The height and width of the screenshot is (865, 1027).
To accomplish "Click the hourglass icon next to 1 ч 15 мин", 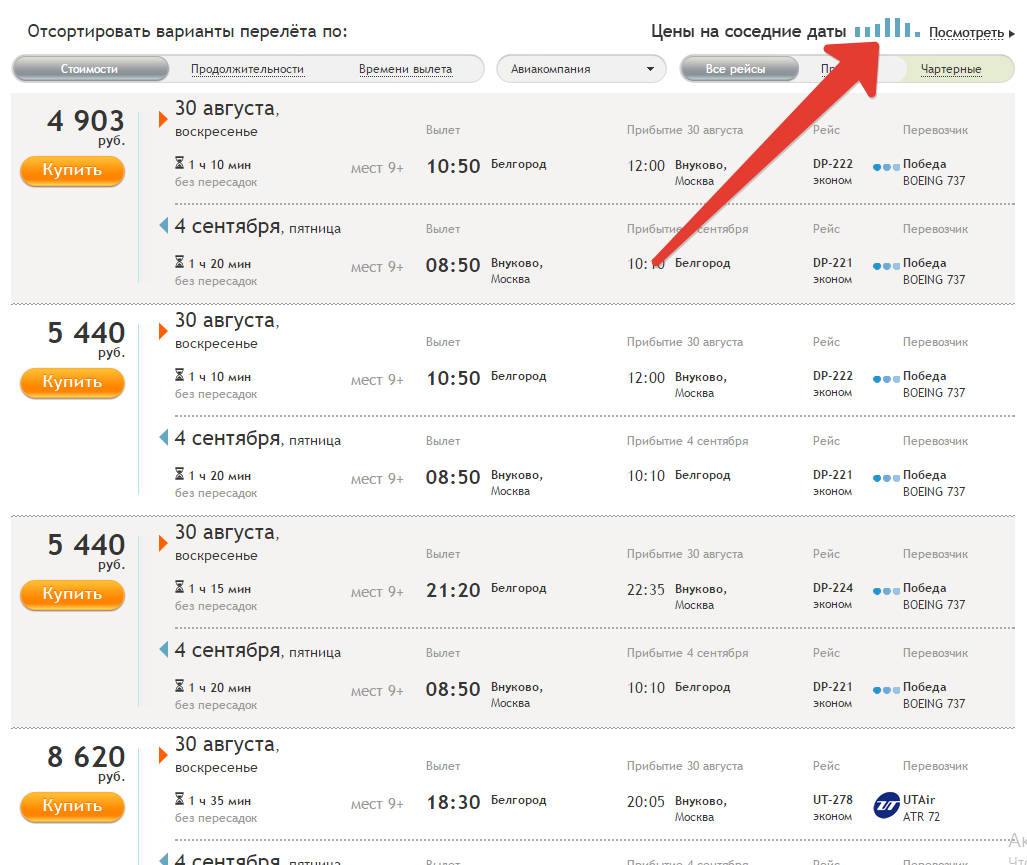I will [x=180, y=589].
